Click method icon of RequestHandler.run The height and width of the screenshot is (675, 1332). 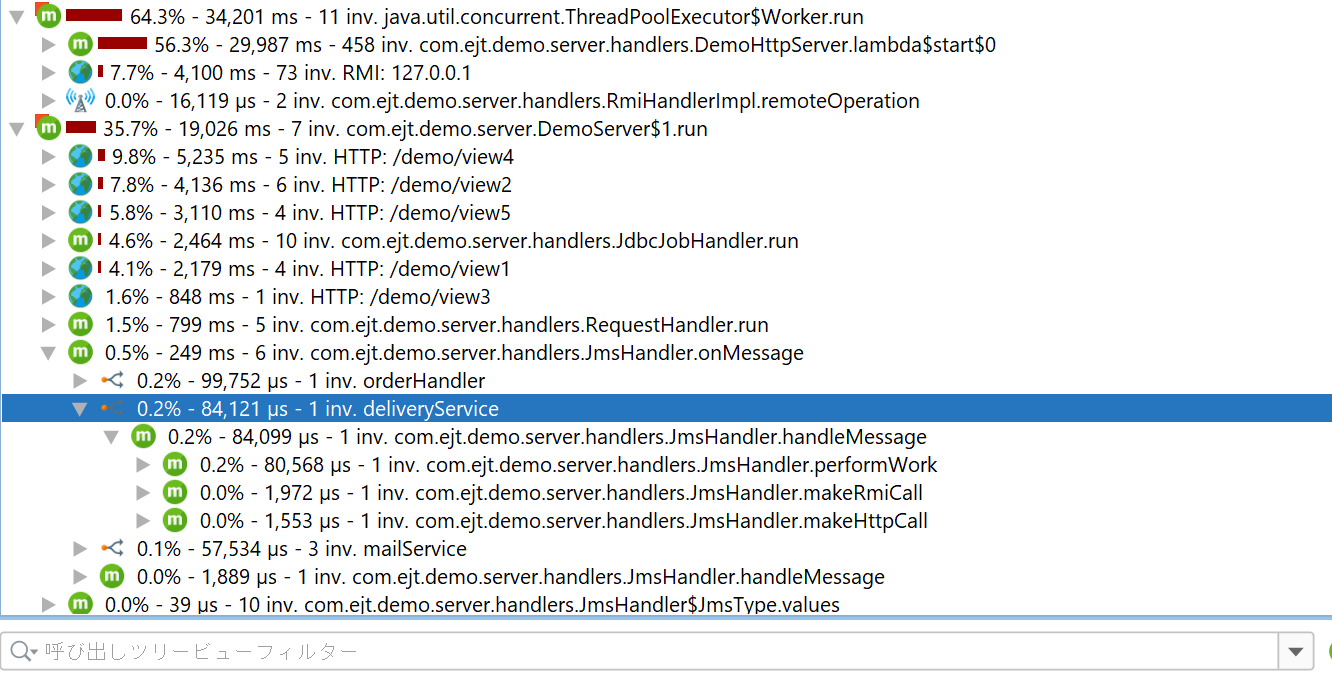[x=80, y=325]
